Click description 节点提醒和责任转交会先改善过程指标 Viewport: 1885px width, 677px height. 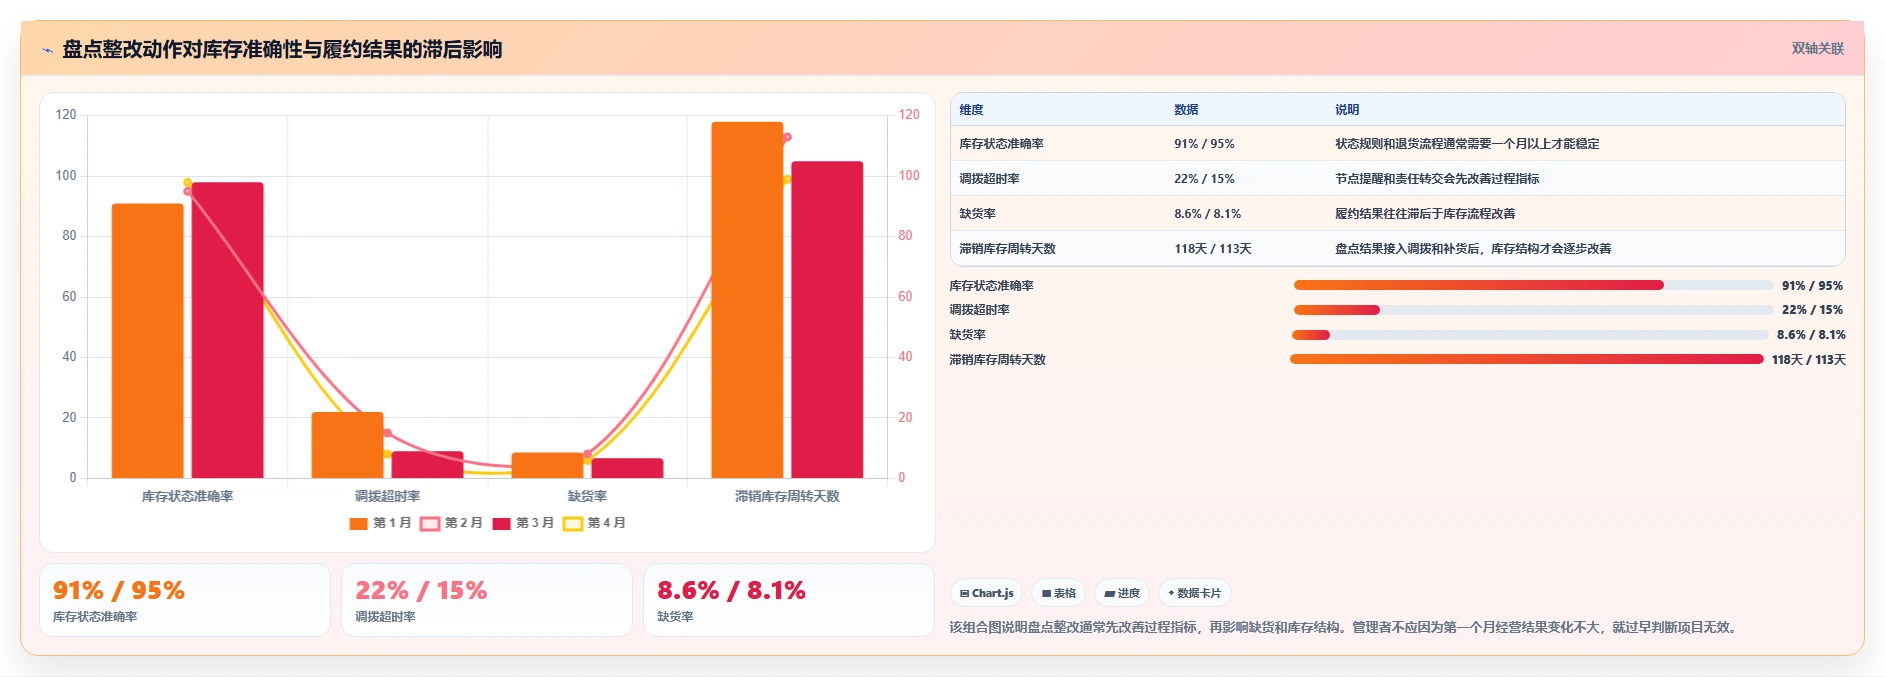(x=1437, y=179)
